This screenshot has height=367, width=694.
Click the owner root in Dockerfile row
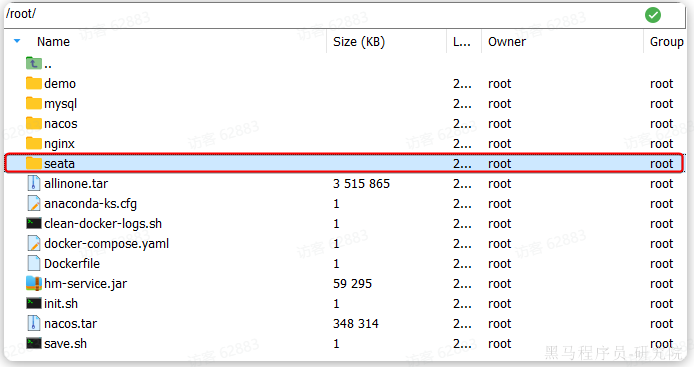(x=499, y=264)
